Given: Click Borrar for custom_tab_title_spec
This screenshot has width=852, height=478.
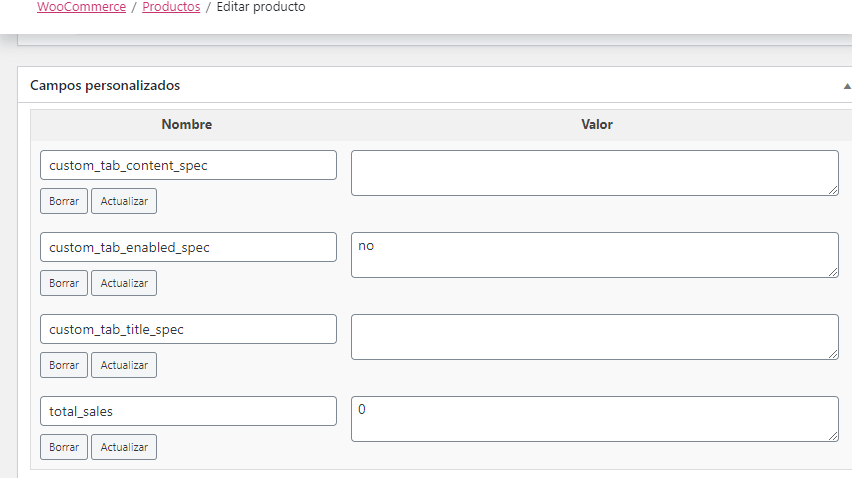Looking at the screenshot, I should coord(64,365).
